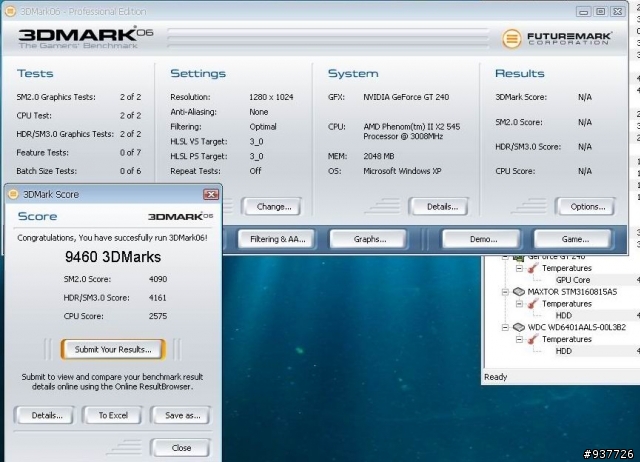640x462 pixels.
Task: Click SM2.0 Score value 4090
Action: coord(158,279)
